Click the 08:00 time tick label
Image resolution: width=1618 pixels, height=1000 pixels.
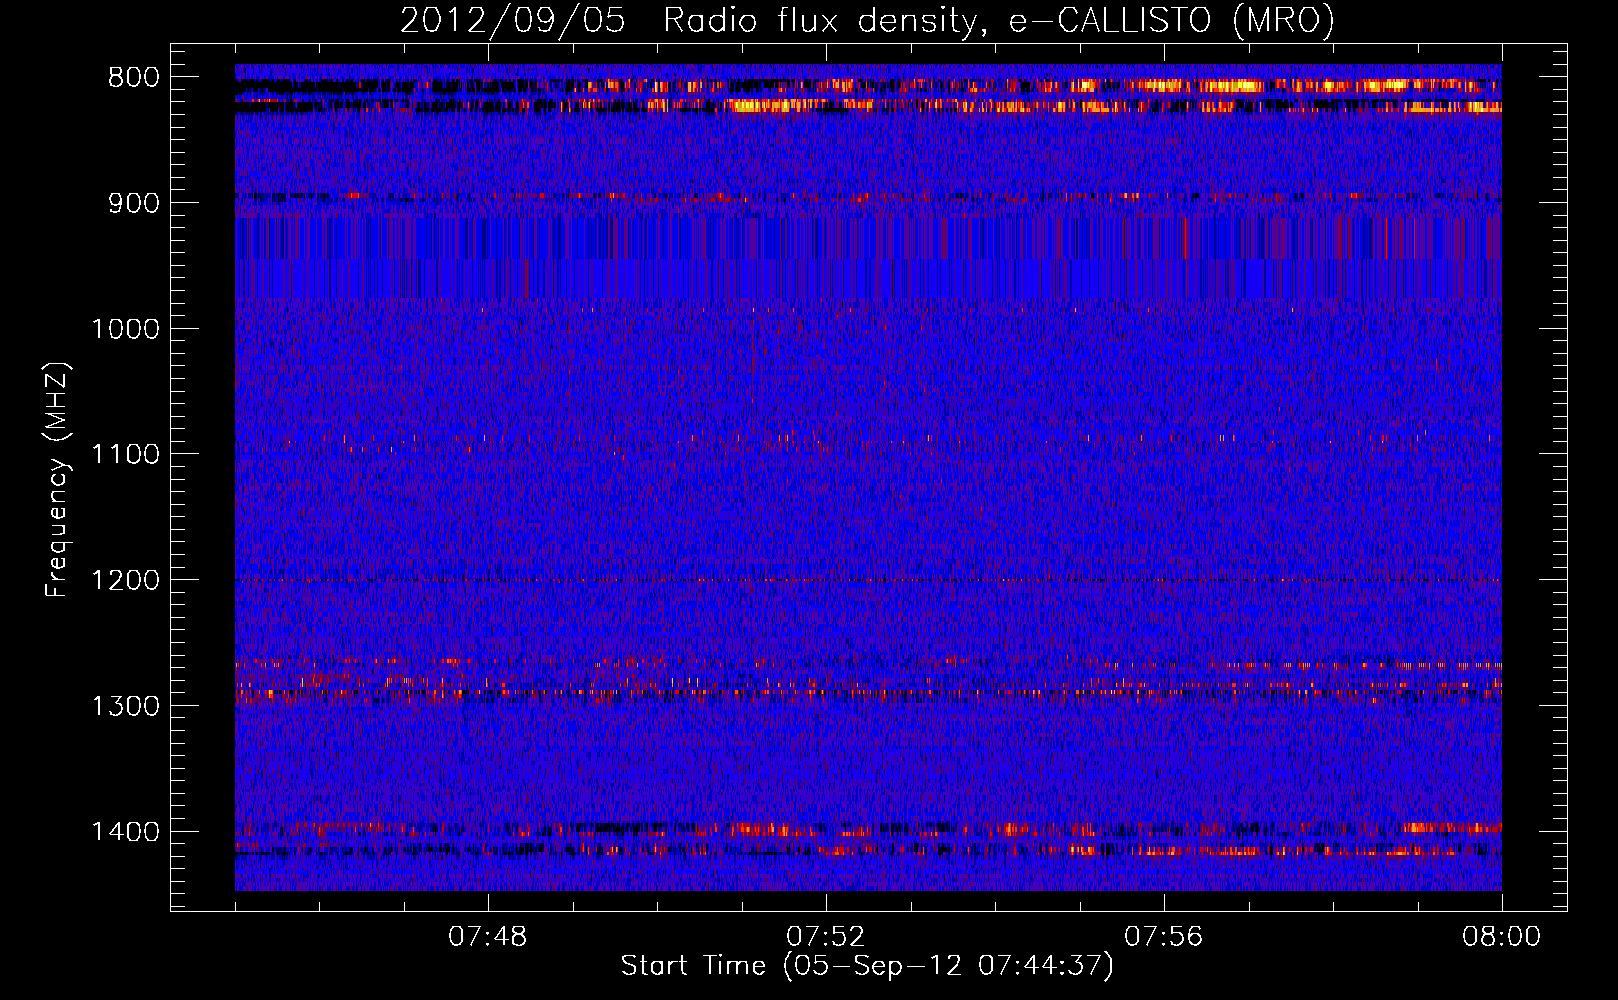pos(1502,937)
